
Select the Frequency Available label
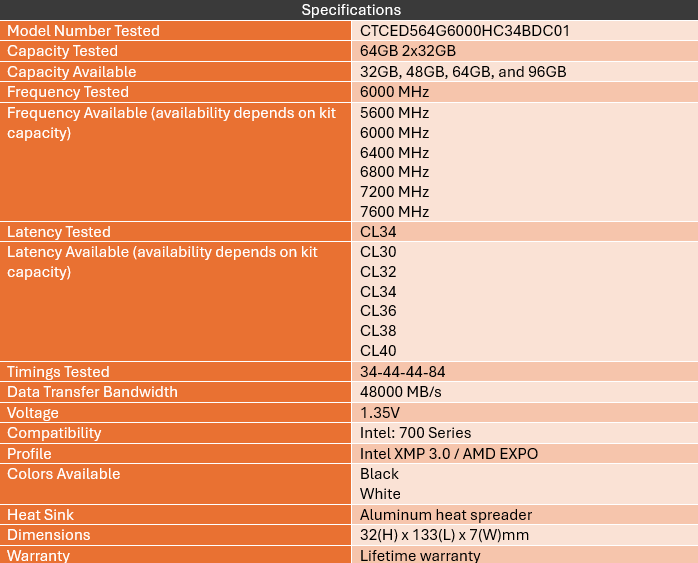point(171,123)
